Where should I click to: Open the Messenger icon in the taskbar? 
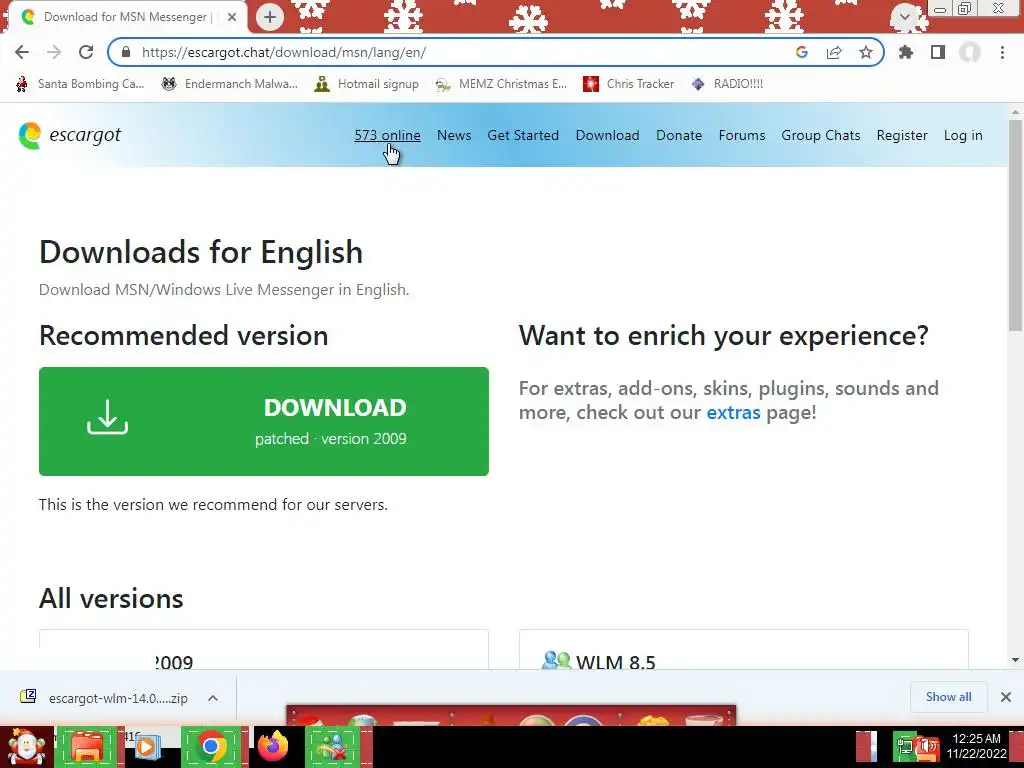[x=332, y=747]
